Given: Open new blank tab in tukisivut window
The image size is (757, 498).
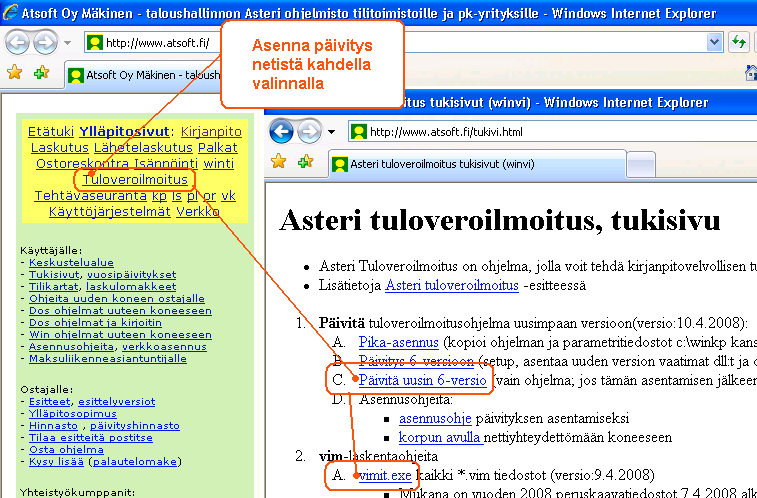Looking at the screenshot, I should coord(641,165).
